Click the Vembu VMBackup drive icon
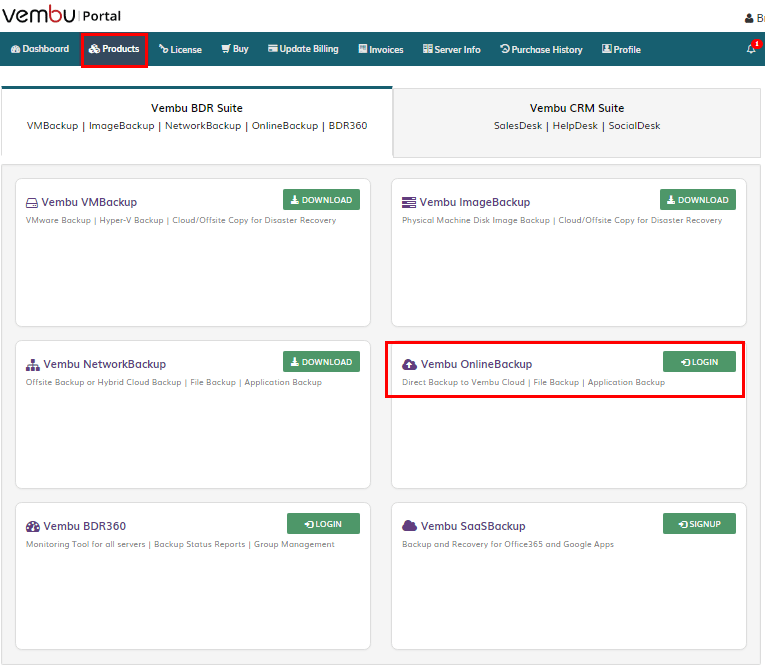765x668 pixels. [32, 202]
